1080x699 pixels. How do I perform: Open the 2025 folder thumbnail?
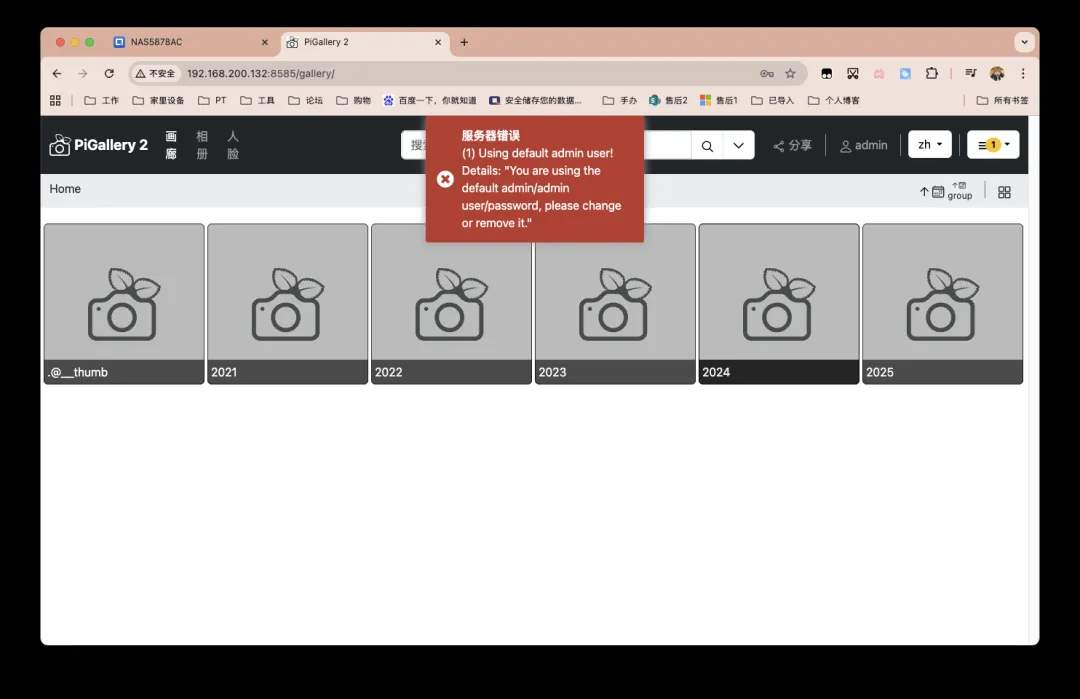pos(942,303)
